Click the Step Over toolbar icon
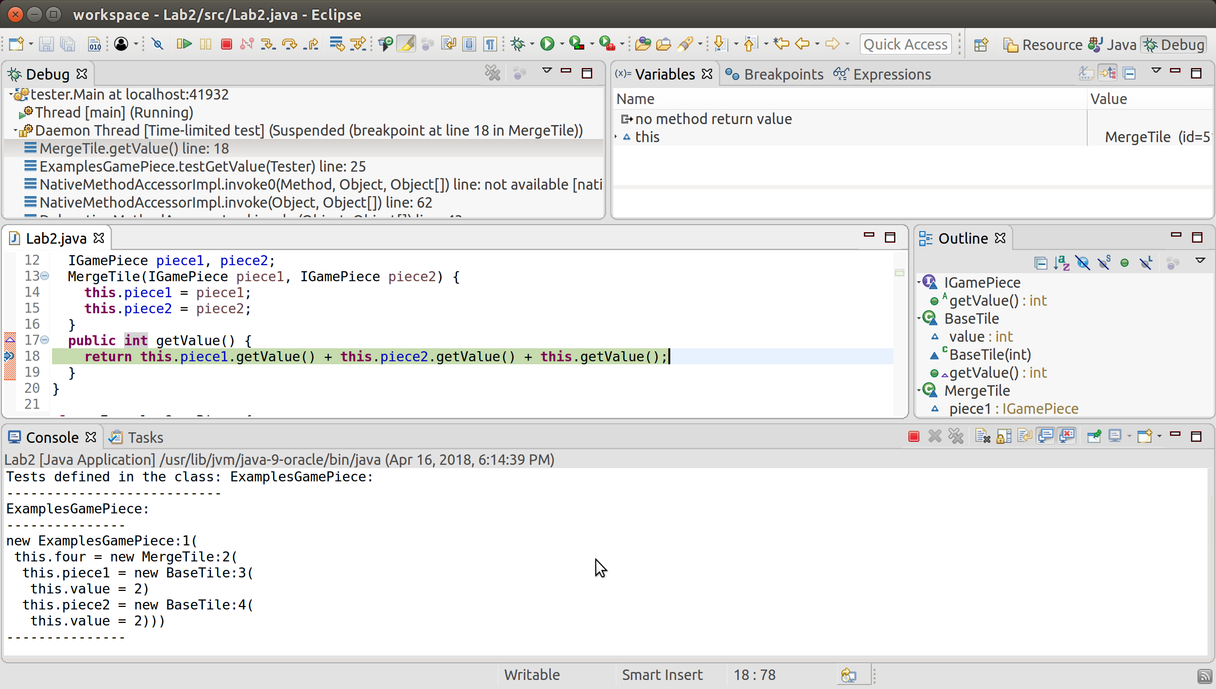The height and width of the screenshot is (689, 1216). pyautogui.click(x=290, y=44)
